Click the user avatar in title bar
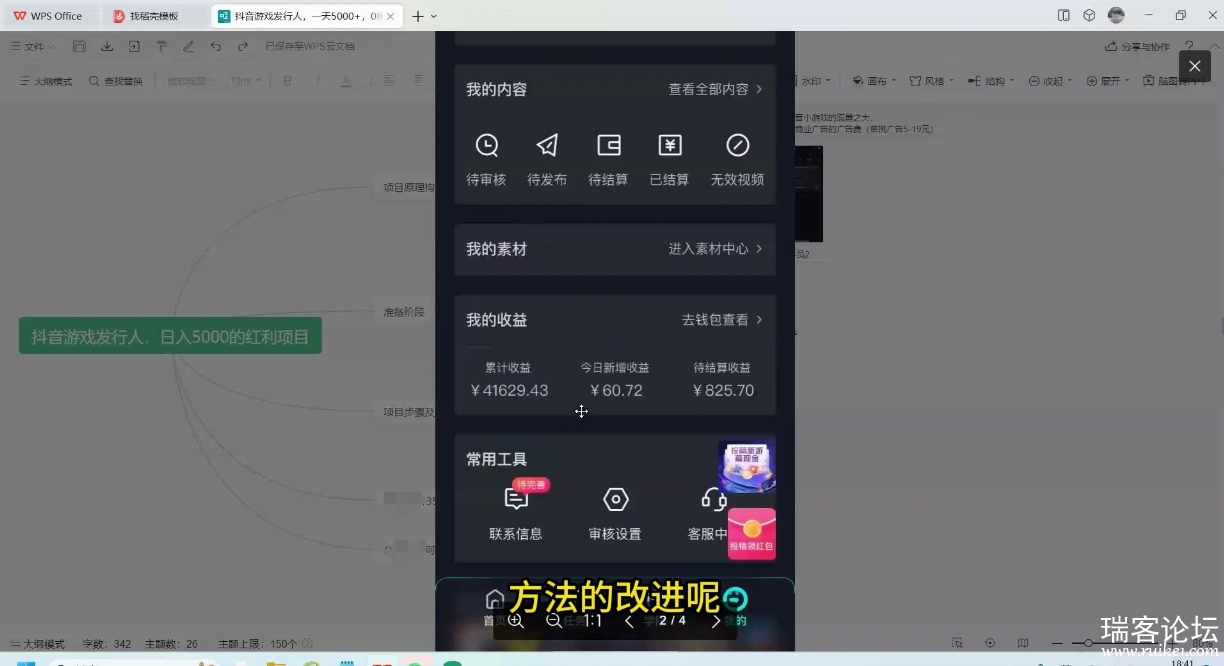 click(x=1116, y=16)
